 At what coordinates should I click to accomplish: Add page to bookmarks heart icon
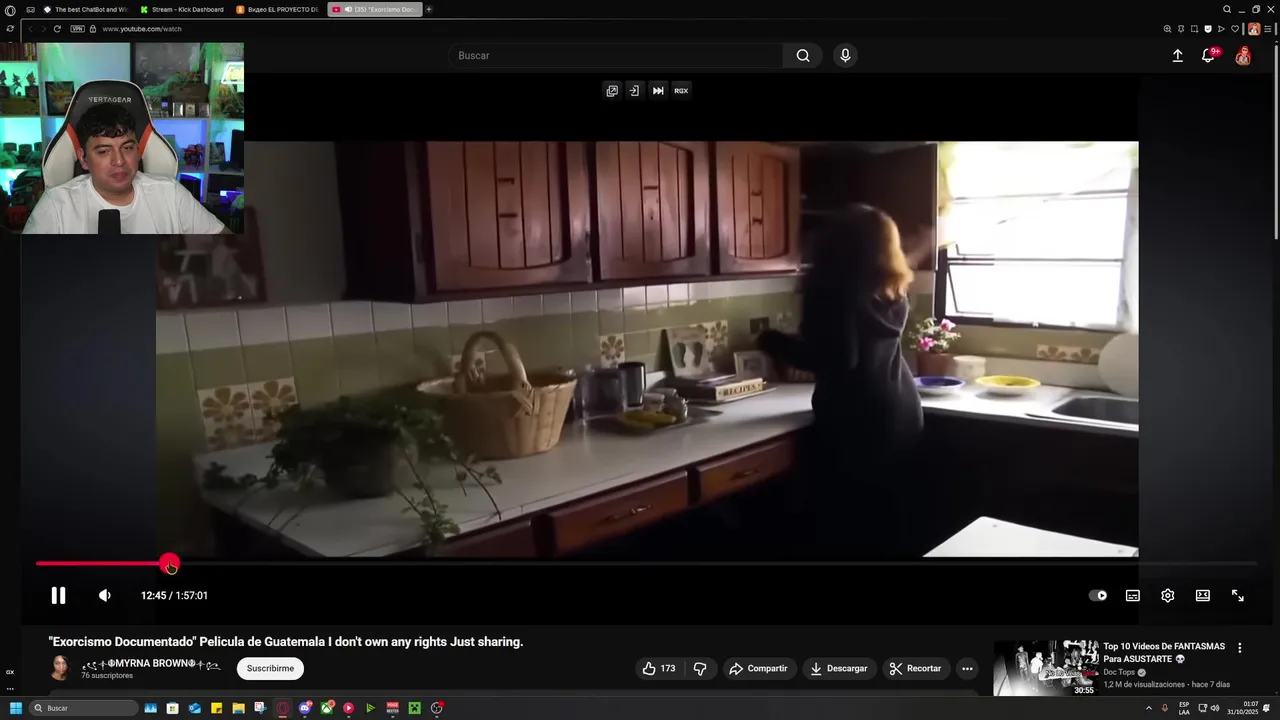pyautogui.click(x=1235, y=29)
